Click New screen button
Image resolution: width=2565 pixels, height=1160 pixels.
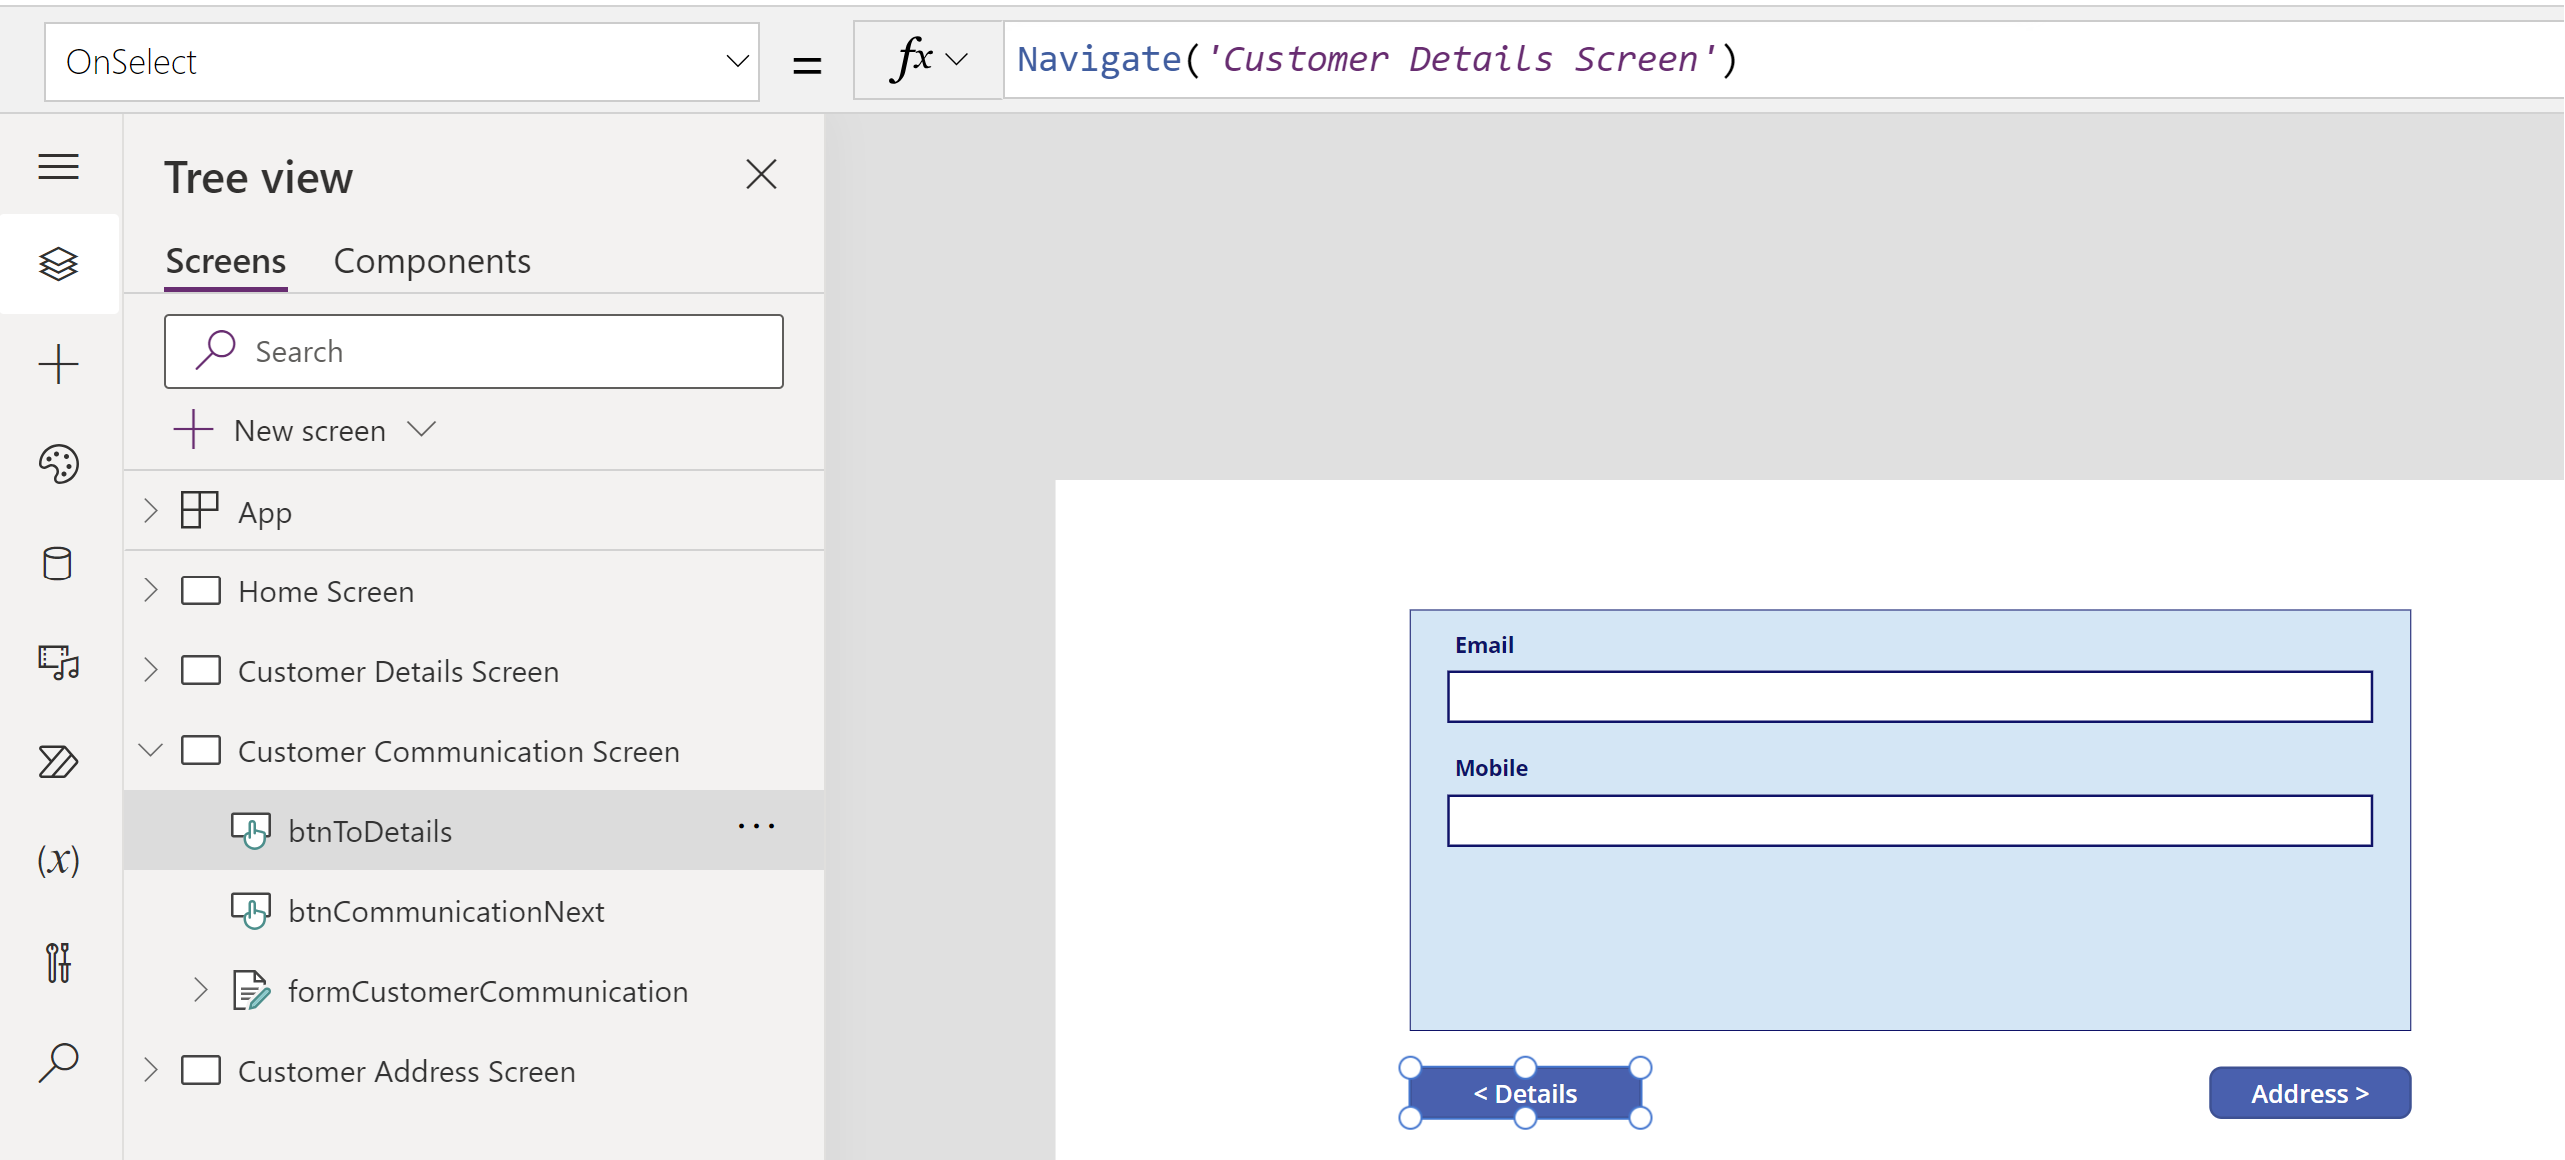click(x=308, y=431)
